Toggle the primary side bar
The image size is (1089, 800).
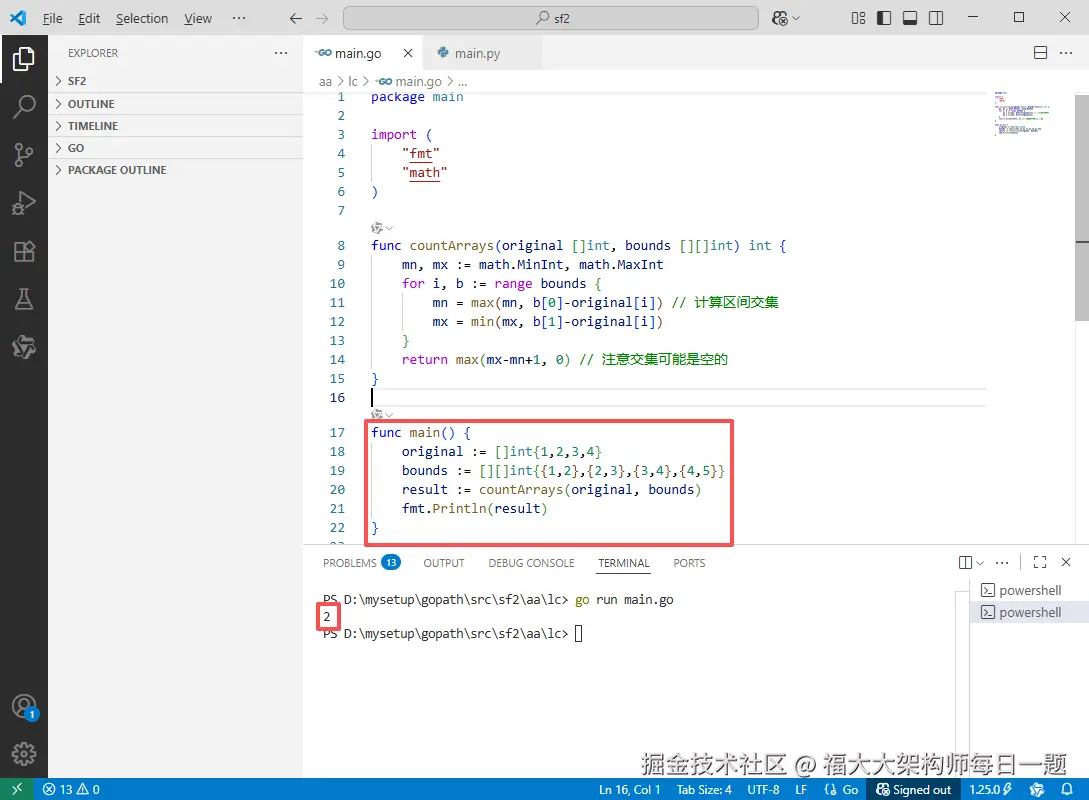pos(884,18)
